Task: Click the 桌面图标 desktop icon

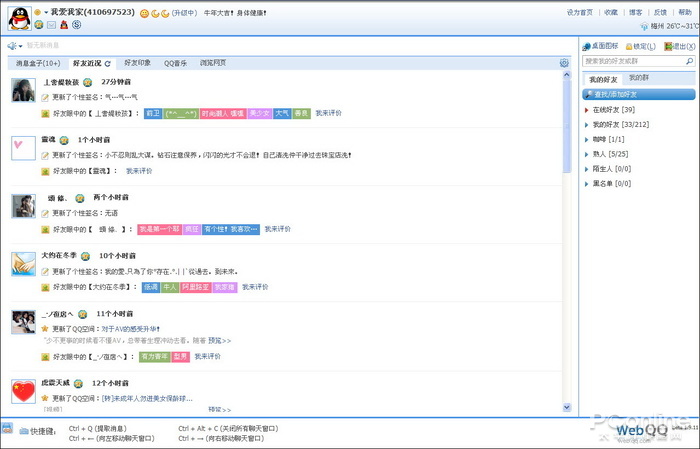Action: [x=587, y=46]
